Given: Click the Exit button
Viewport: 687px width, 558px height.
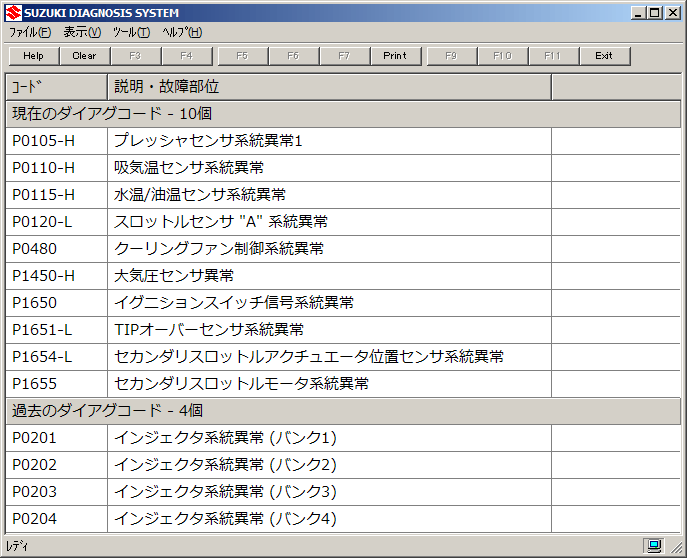Looking at the screenshot, I should pos(604,56).
